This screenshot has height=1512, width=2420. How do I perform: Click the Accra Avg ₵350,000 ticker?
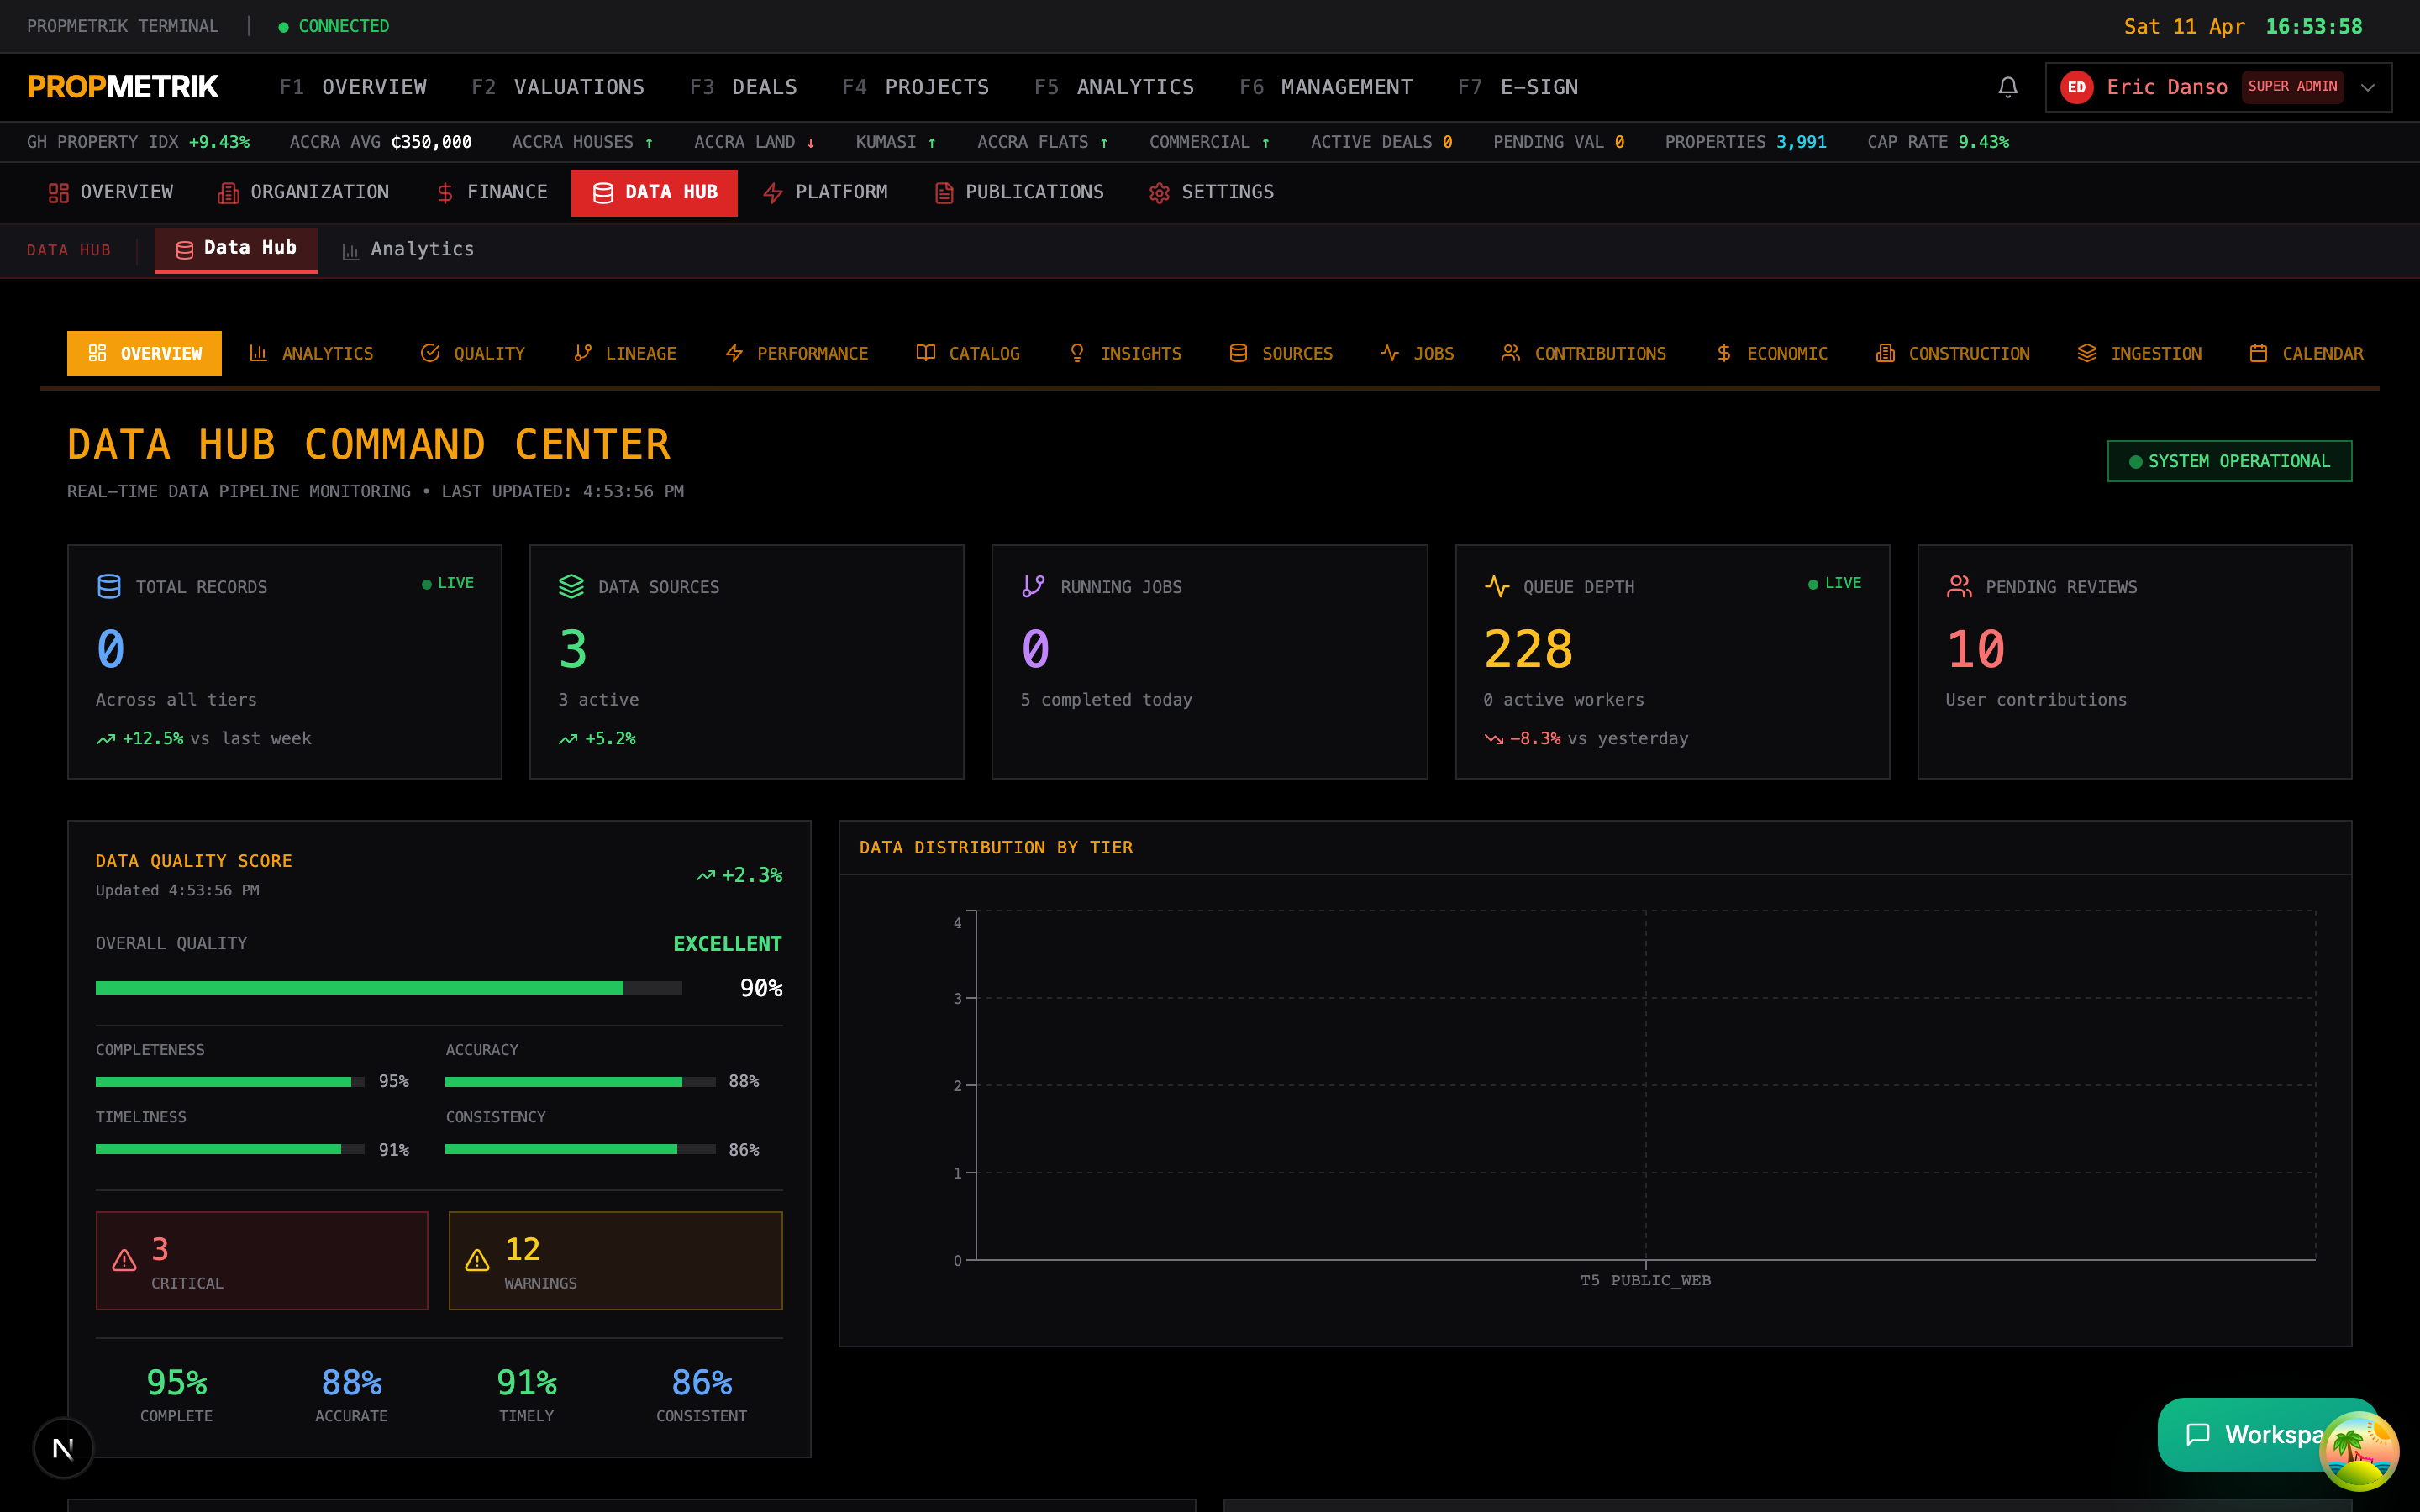click(x=380, y=142)
